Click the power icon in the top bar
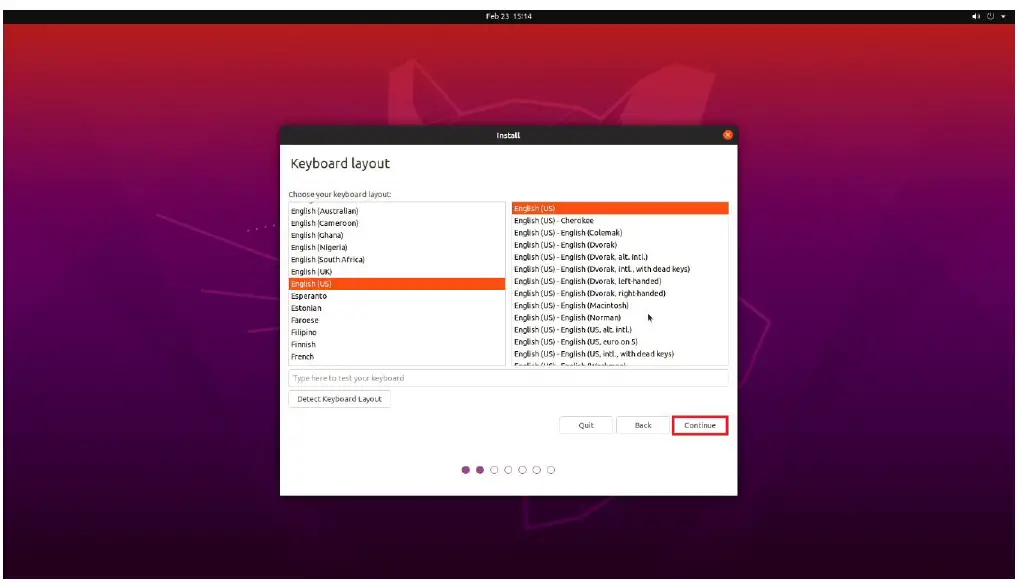 click(990, 16)
